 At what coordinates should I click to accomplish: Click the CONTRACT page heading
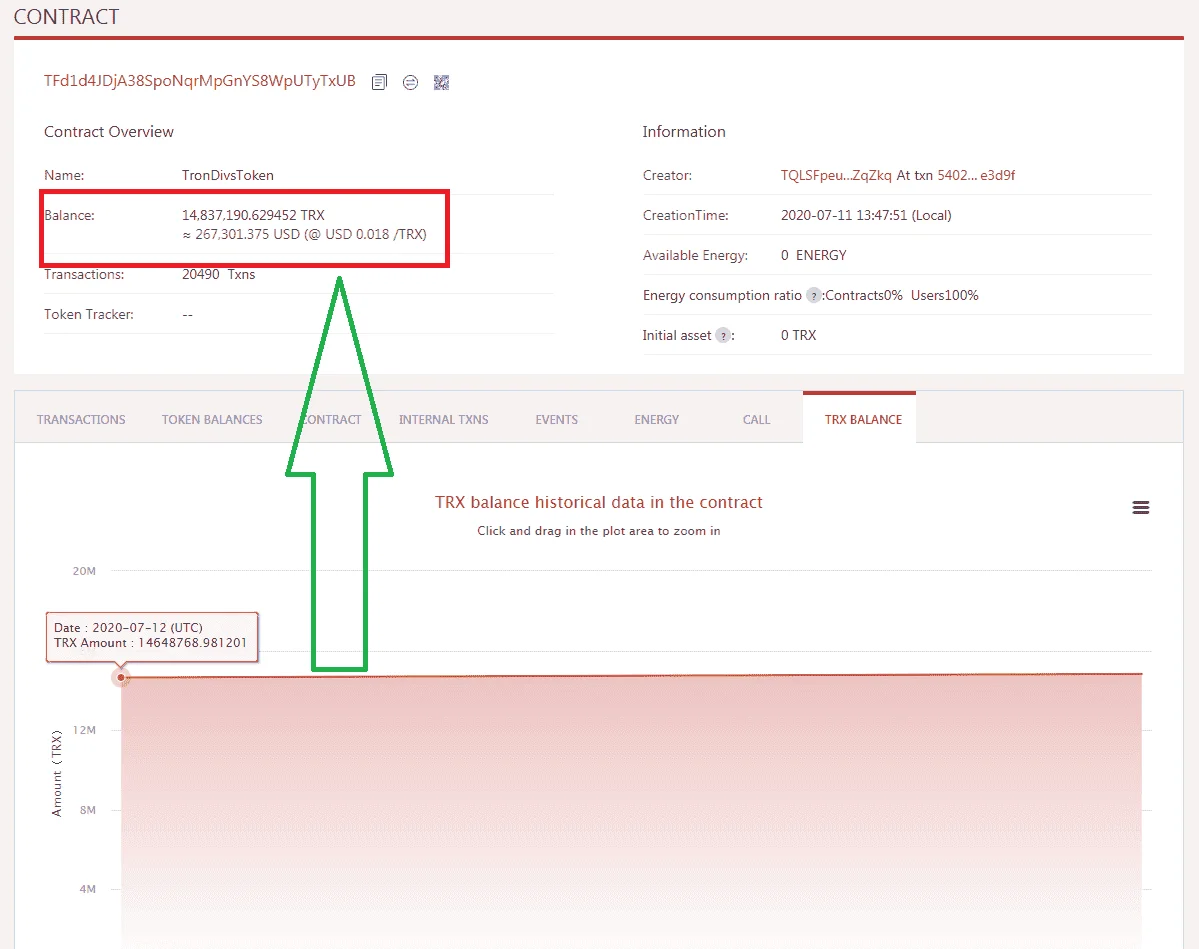[x=67, y=17]
